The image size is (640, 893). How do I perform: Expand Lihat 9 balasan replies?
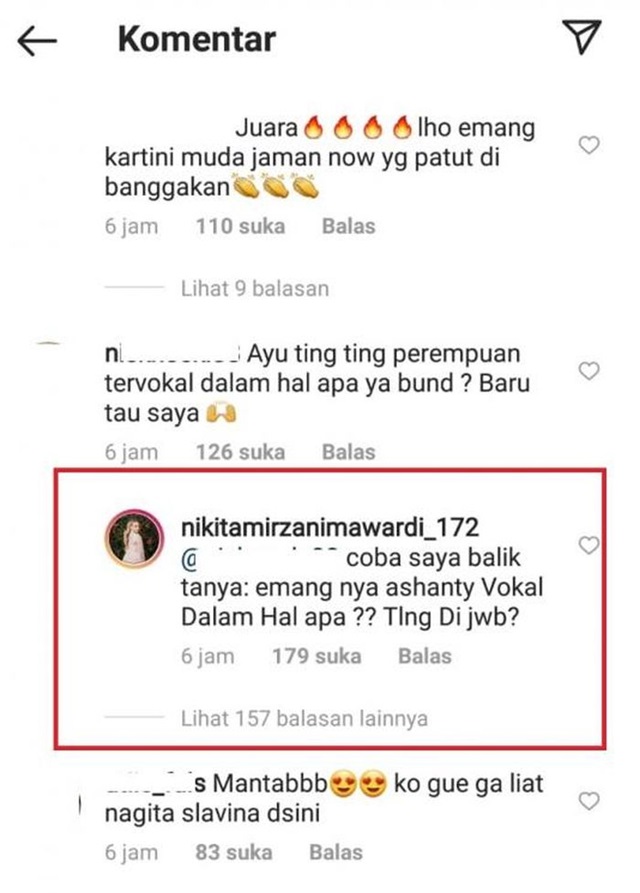[x=255, y=289]
